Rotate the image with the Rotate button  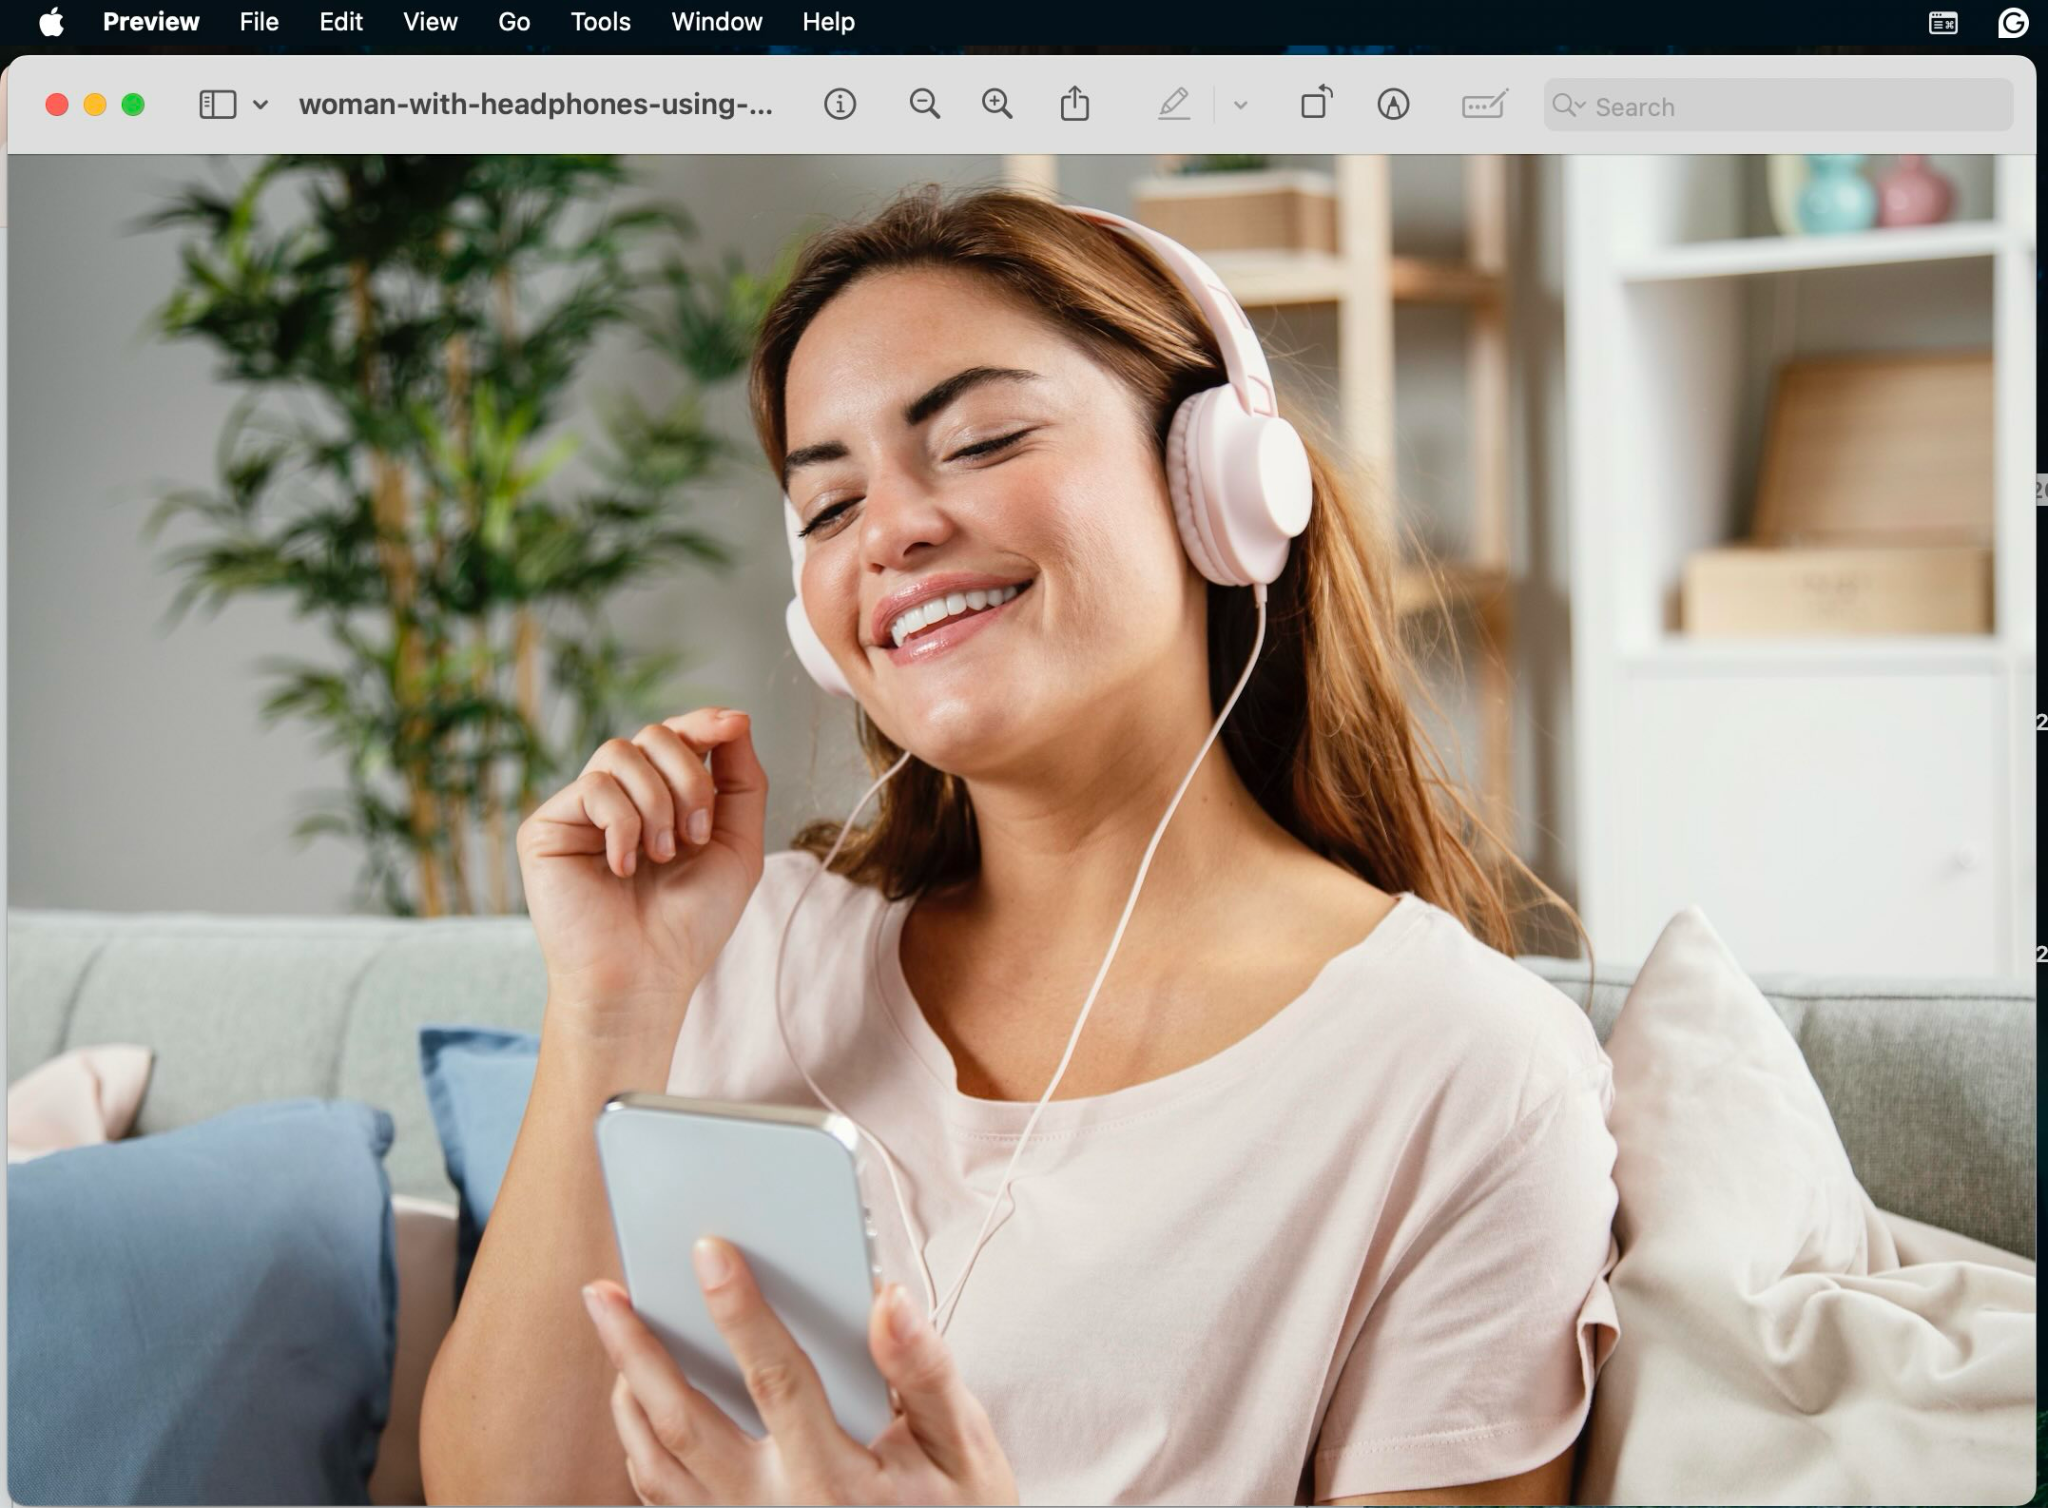point(1317,103)
